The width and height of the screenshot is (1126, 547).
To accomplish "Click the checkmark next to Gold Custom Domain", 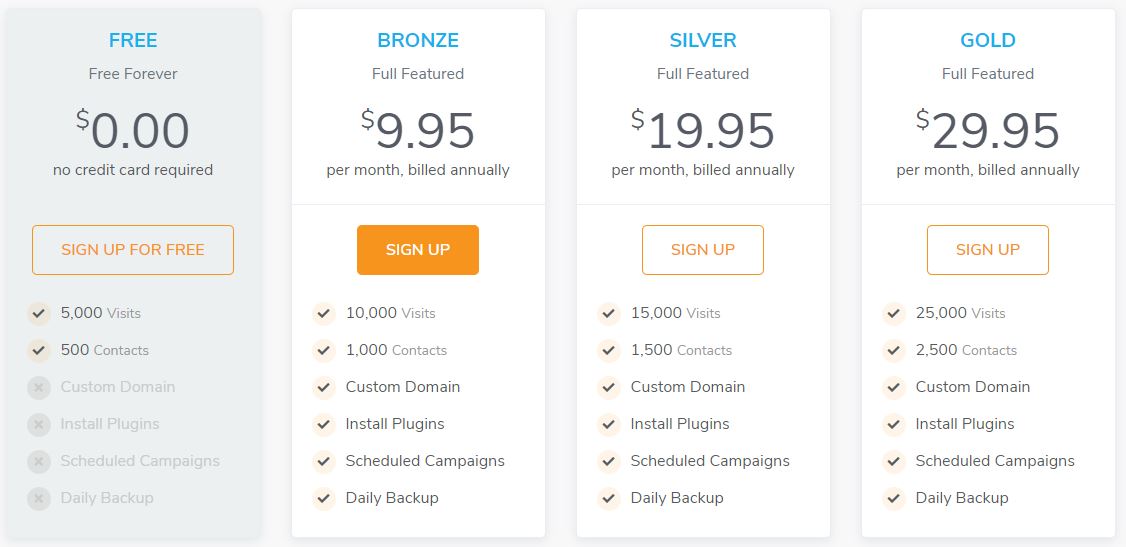I will coord(894,388).
